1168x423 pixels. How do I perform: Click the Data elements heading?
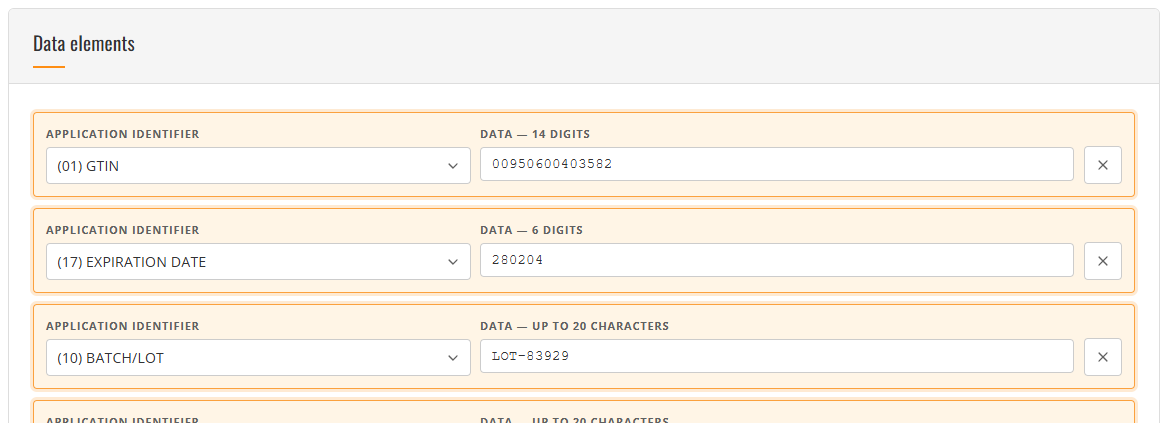point(83,44)
